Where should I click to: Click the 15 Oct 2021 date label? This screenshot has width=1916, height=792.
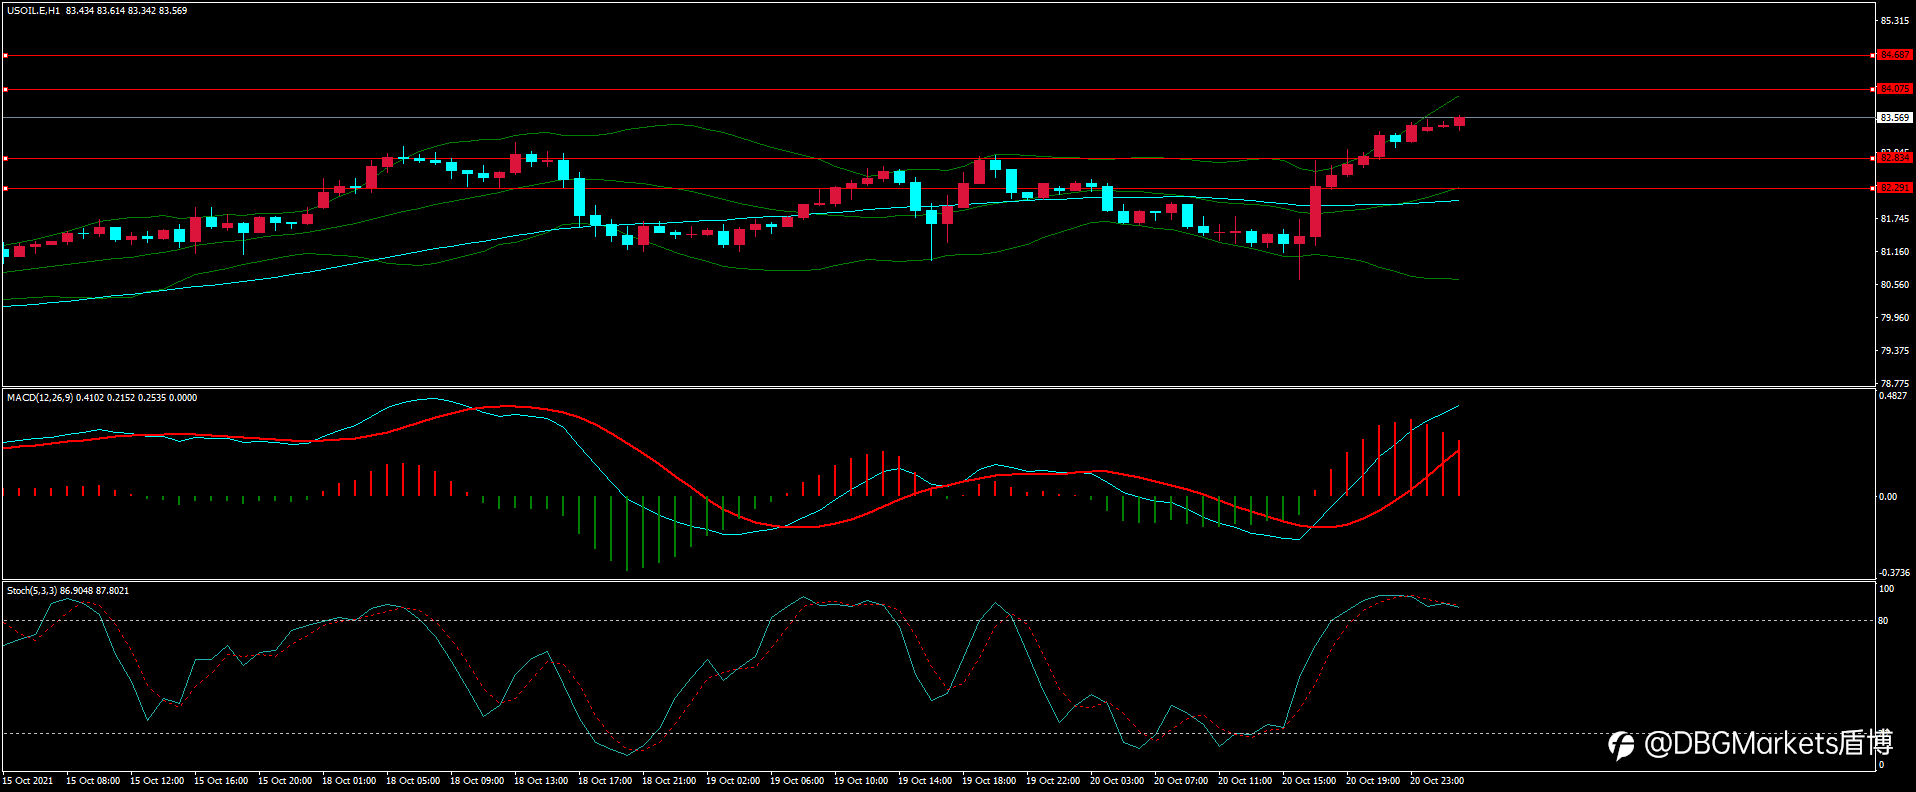[28, 781]
